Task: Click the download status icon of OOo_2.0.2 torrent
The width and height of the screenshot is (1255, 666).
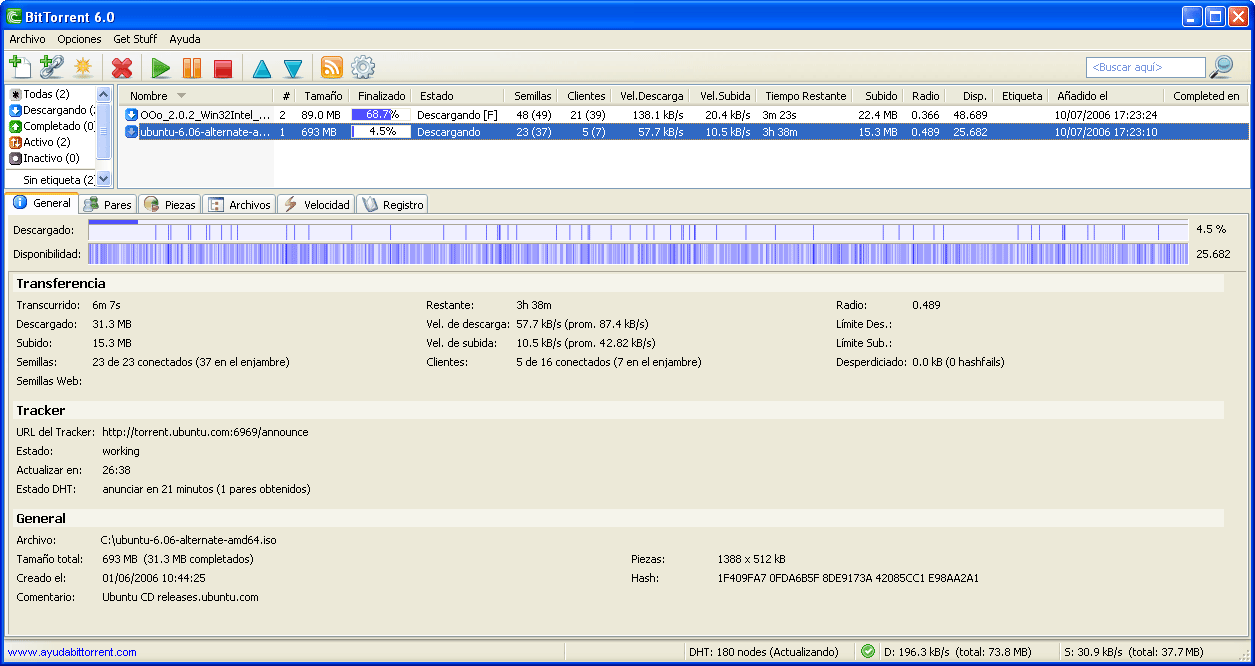Action: 131,115
